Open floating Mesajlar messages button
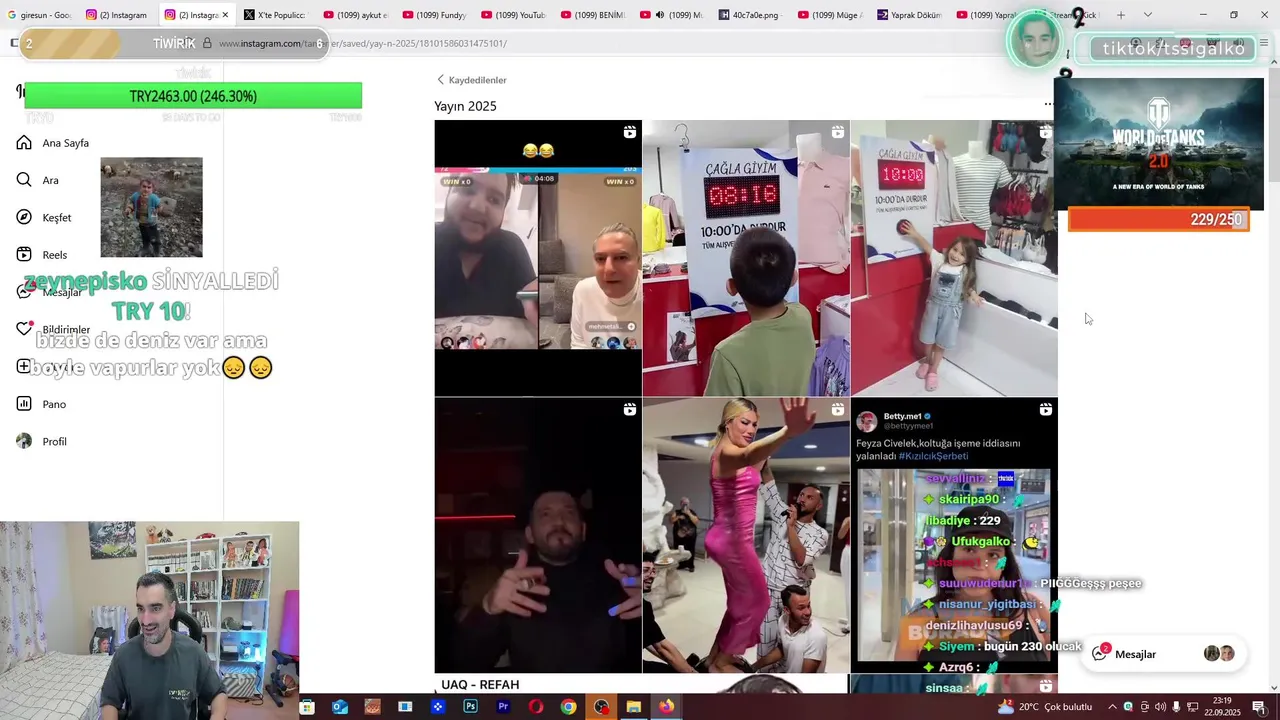This screenshot has height=720, width=1280. [x=1164, y=654]
